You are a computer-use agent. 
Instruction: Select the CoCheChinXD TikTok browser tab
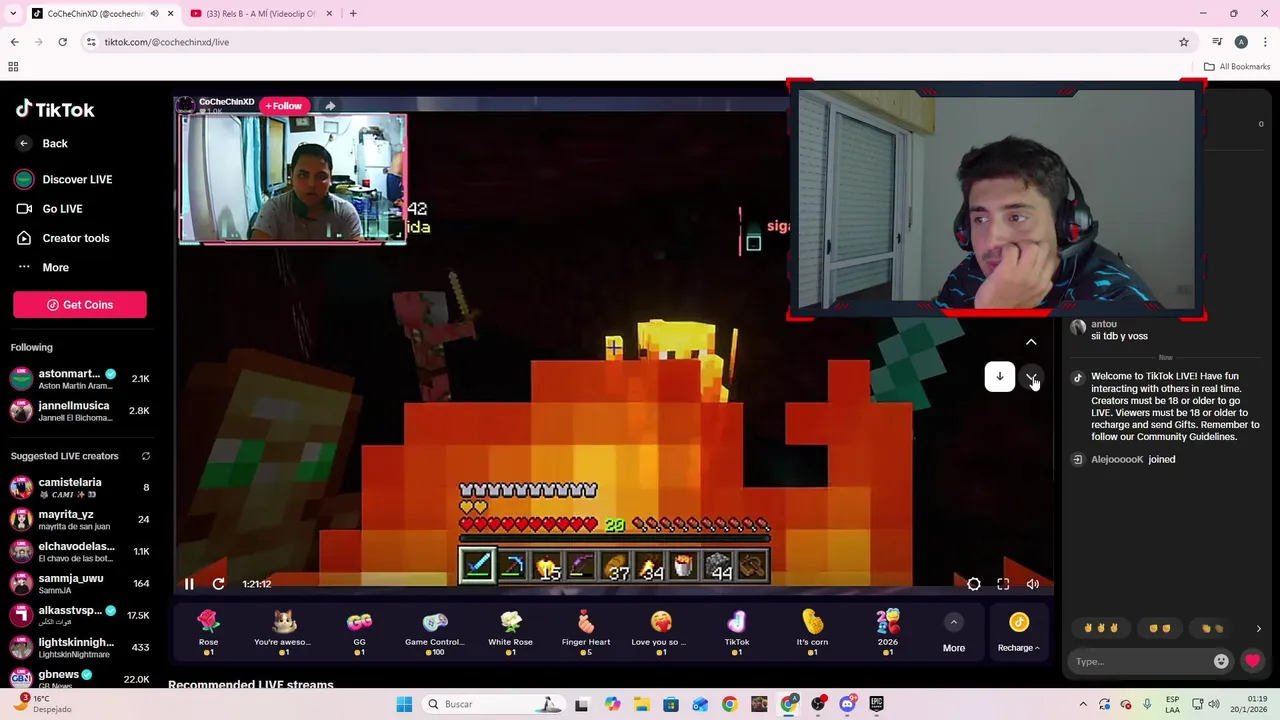pos(95,14)
